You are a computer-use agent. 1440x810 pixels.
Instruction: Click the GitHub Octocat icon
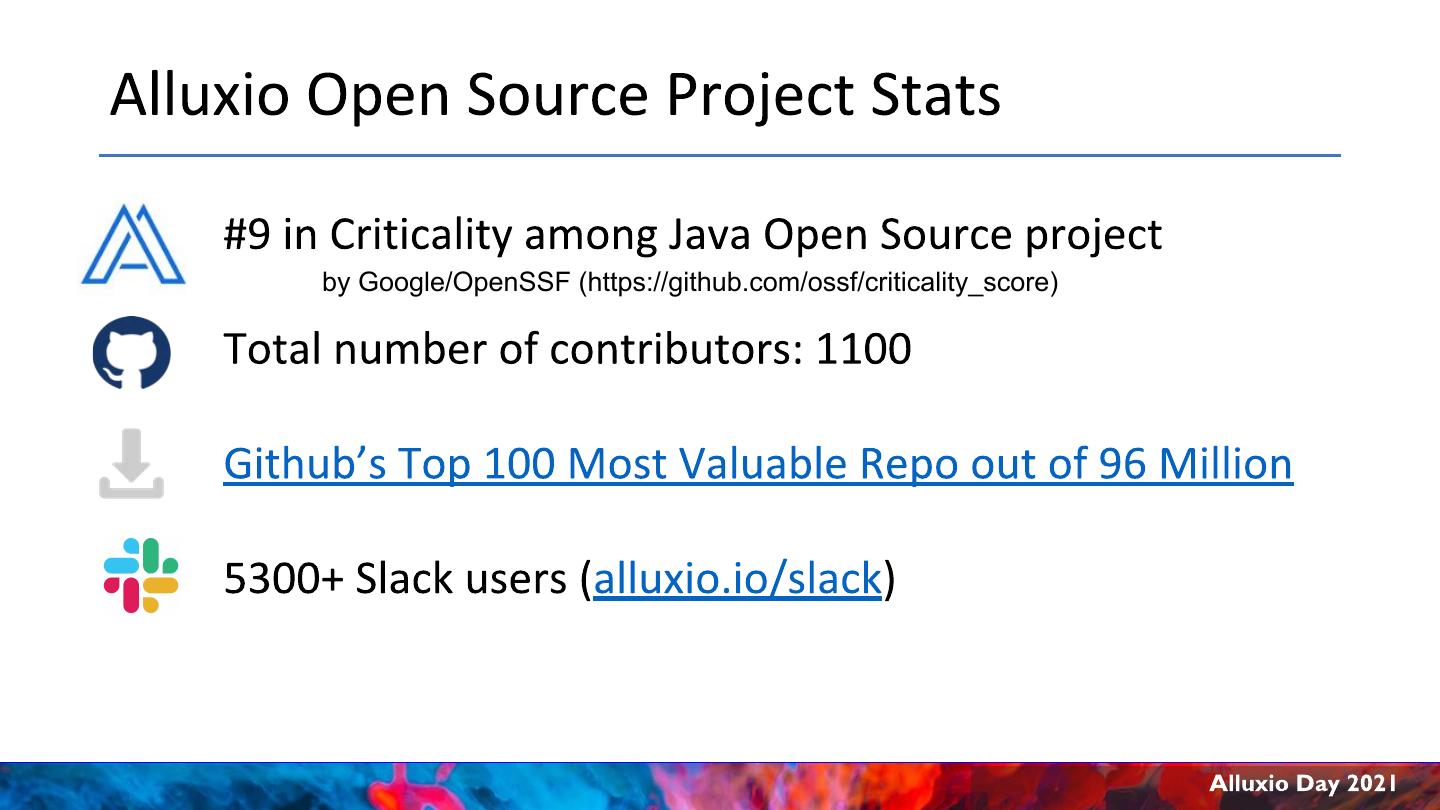pos(131,352)
